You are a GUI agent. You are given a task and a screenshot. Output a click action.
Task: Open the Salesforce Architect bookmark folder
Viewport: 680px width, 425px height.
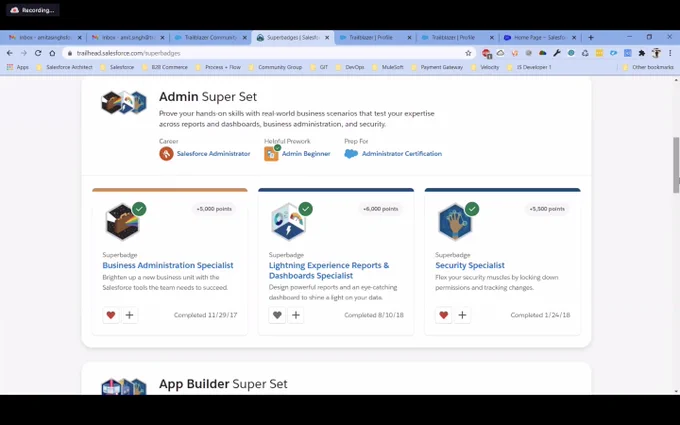(64, 67)
